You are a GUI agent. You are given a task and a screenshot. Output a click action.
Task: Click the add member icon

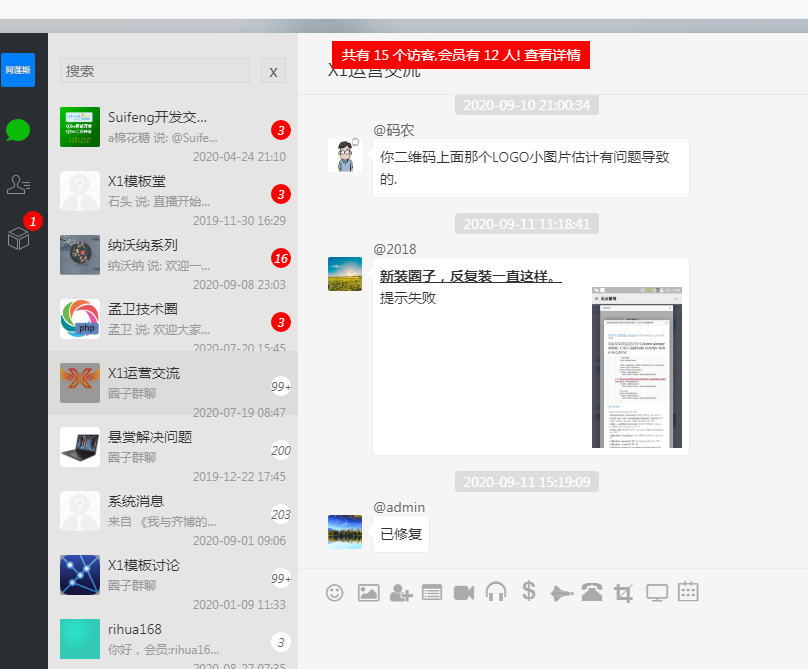coord(401,592)
